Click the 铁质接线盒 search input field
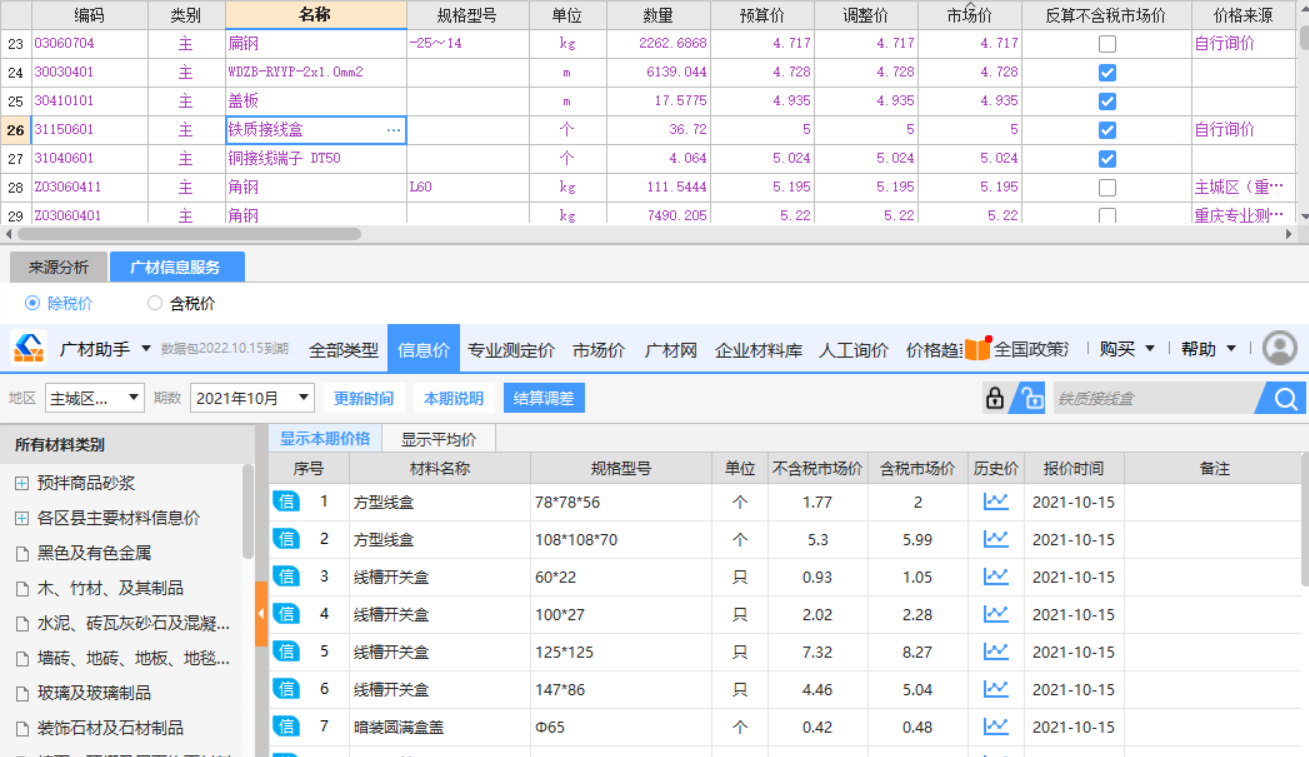Viewport: 1309px width, 757px height. coord(1155,398)
